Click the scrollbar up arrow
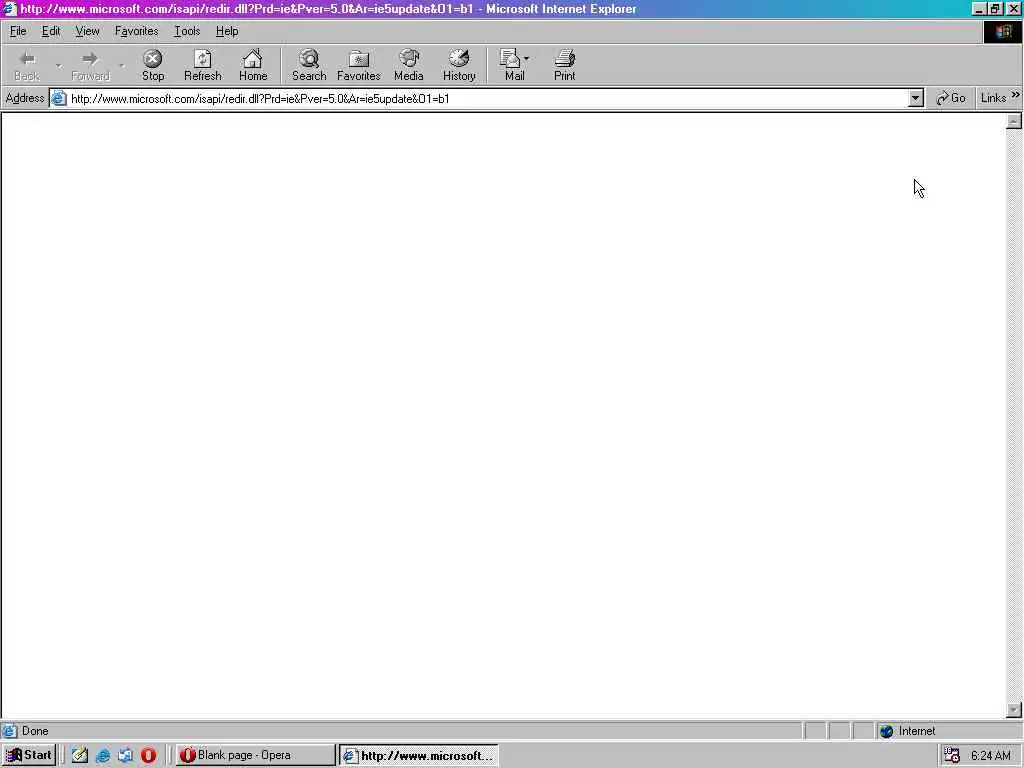Image resolution: width=1024 pixels, height=768 pixels. [x=1014, y=121]
